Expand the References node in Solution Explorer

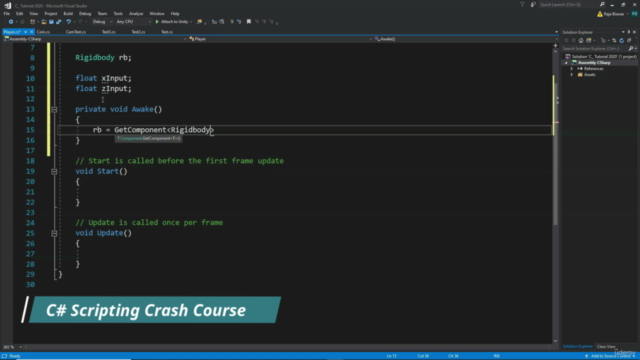tap(572, 69)
